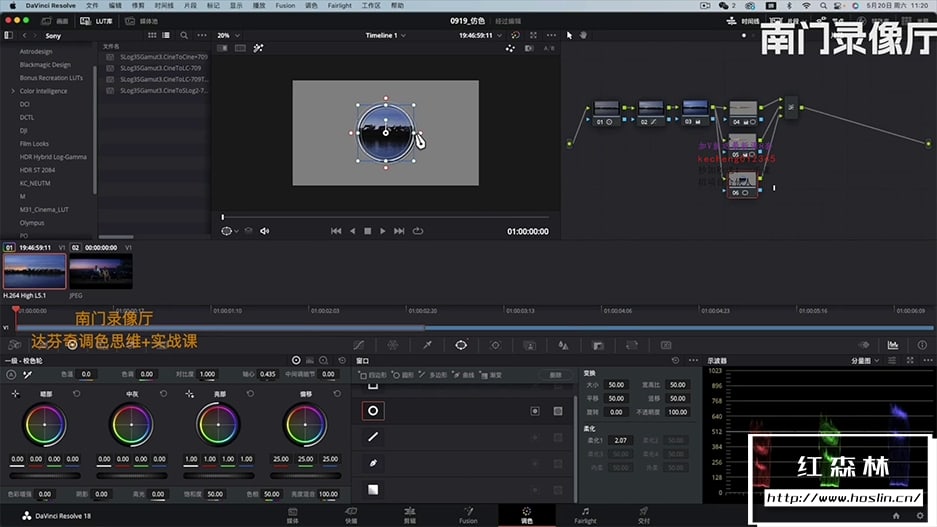Select the gradient window shape
The width and height of the screenshot is (937, 527).
373,490
